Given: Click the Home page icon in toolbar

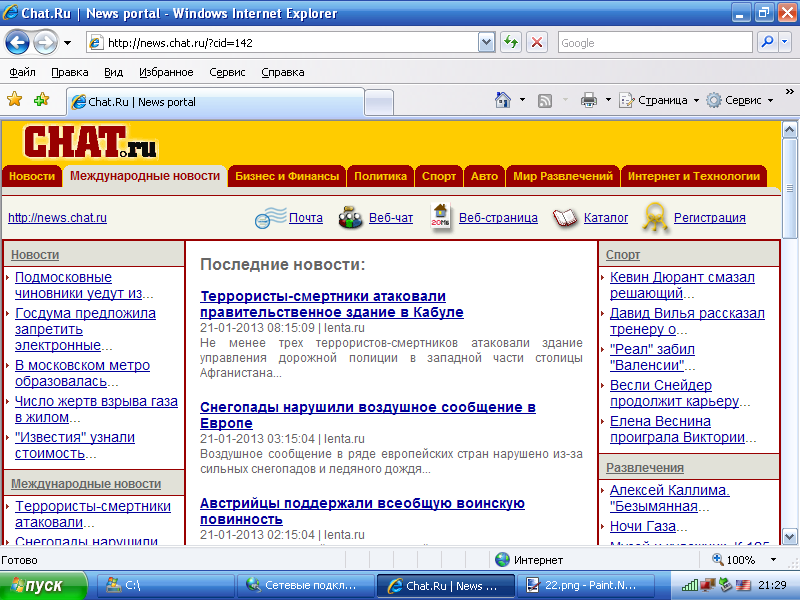Looking at the screenshot, I should tap(503, 100).
